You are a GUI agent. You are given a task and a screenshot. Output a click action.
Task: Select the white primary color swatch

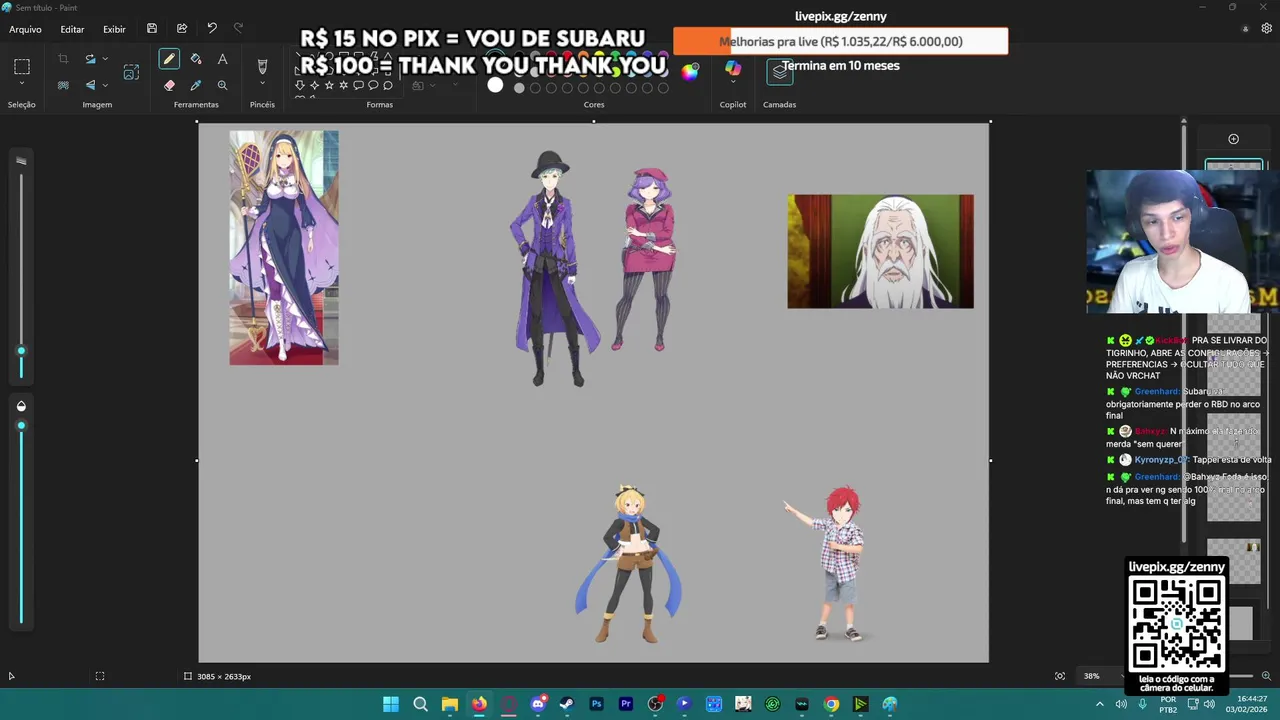click(x=495, y=85)
